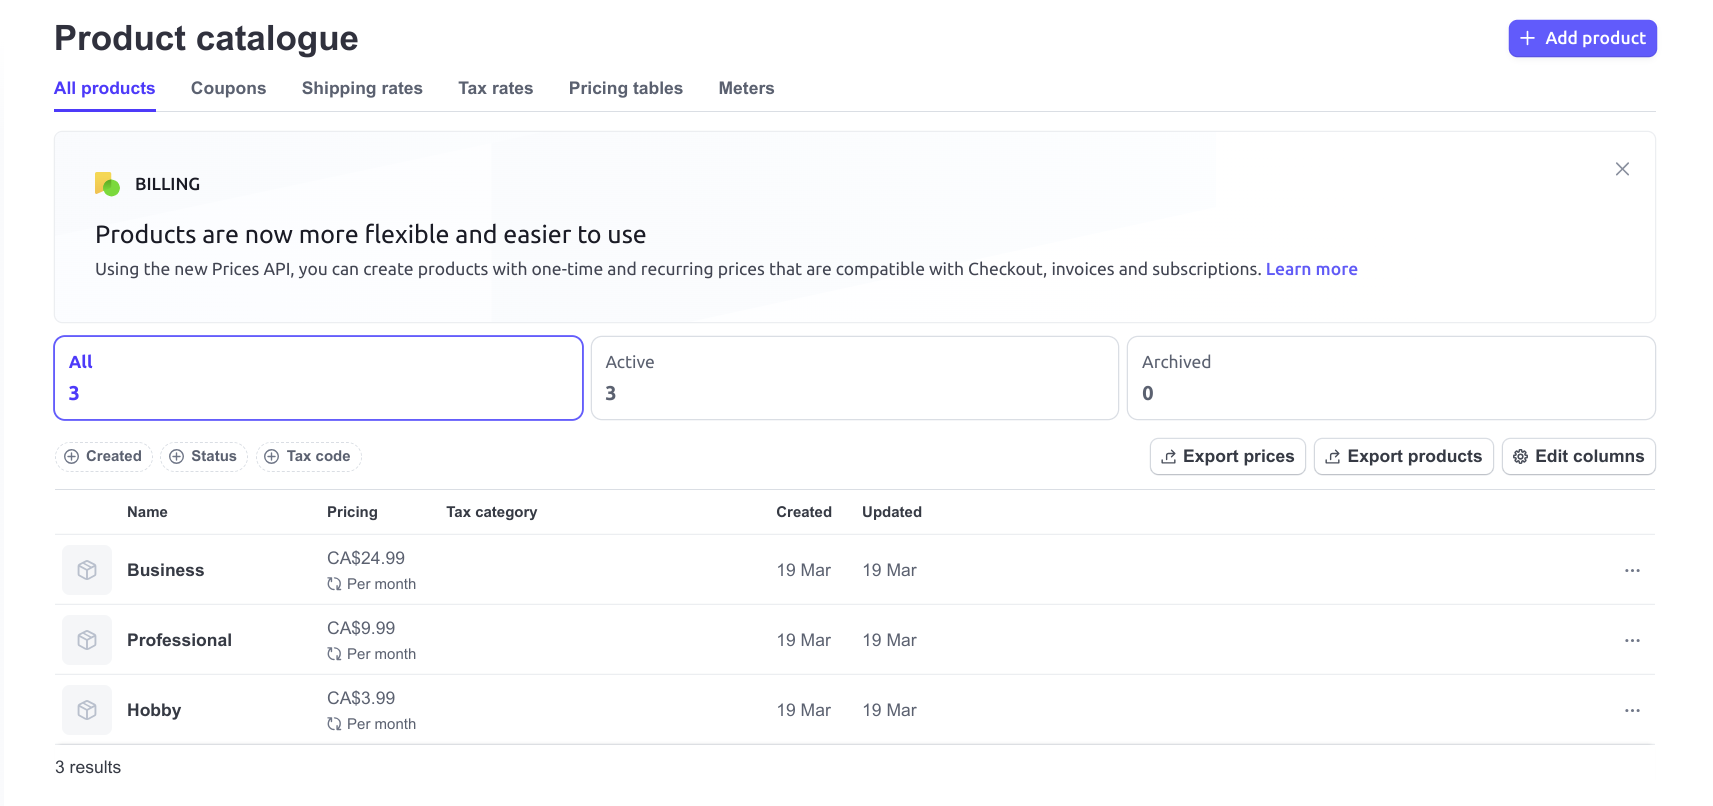Show only Active products
This screenshot has width=1713, height=806.
[854, 378]
